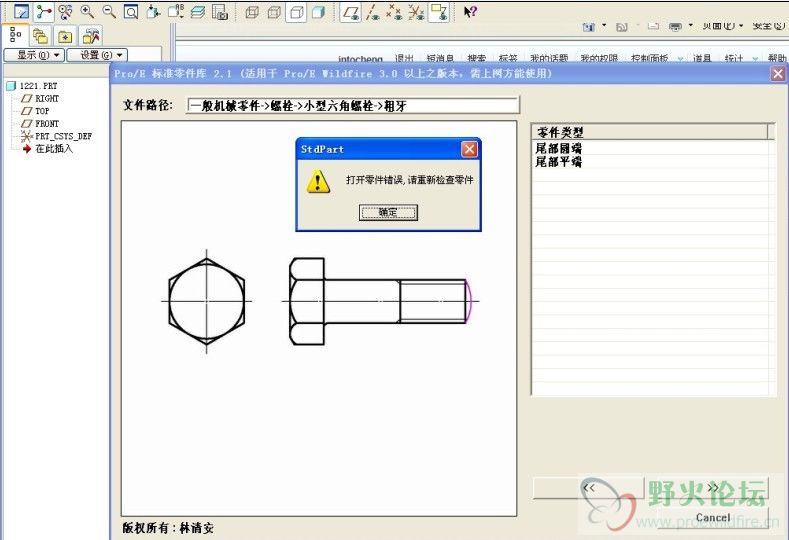Open the layers icon
The width and height of the screenshot is (789, 540).
click(x=198, y=12)
